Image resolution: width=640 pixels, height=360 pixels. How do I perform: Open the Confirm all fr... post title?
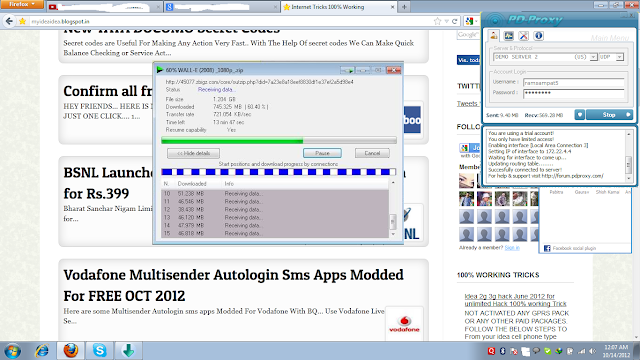(108, 91)
